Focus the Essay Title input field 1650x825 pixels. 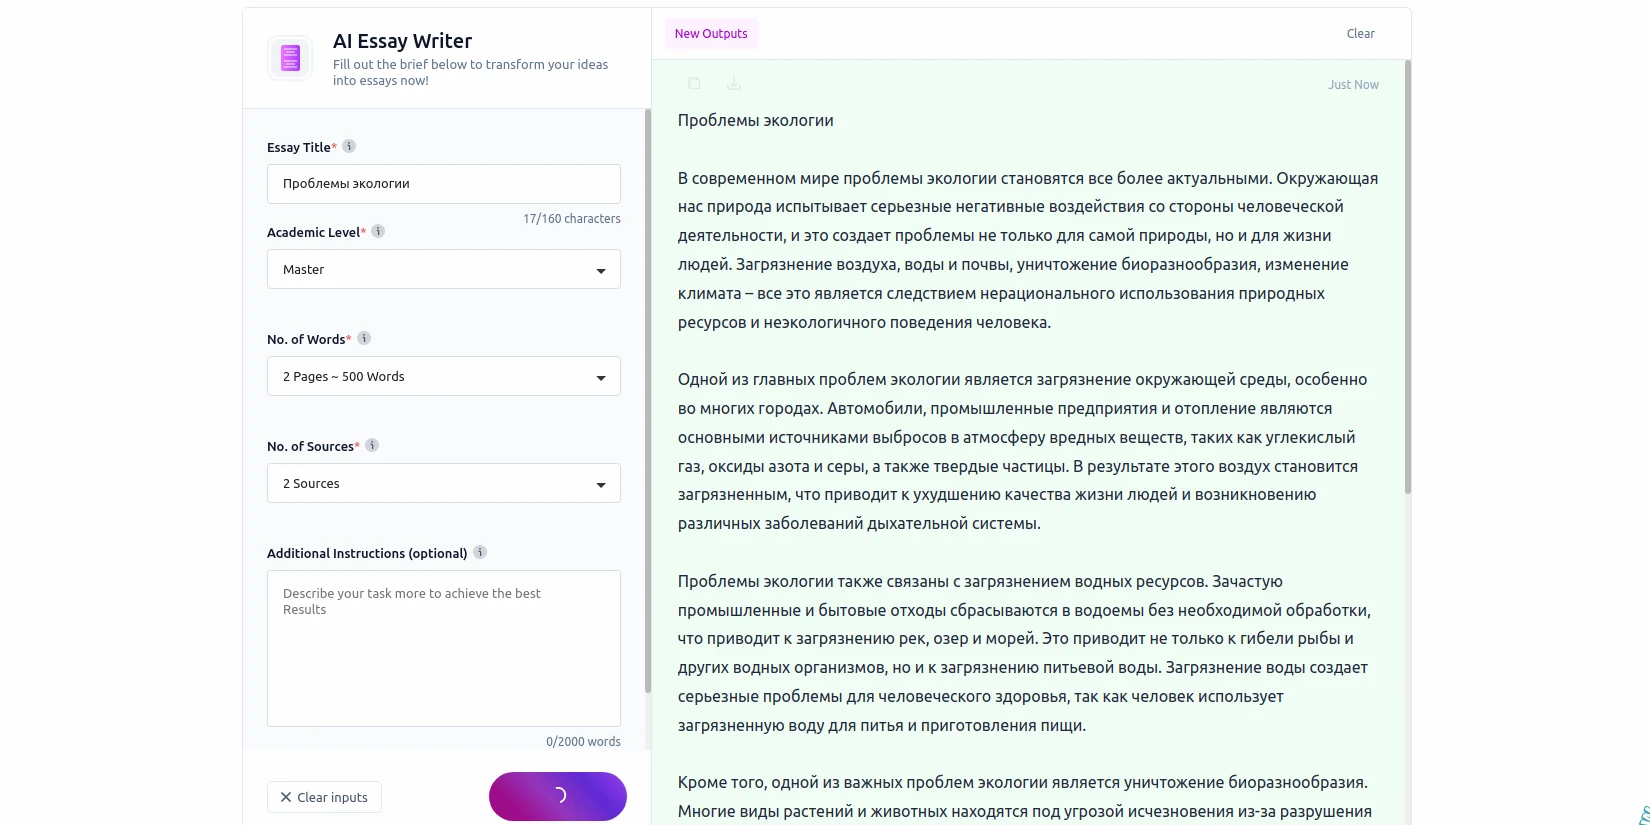[x=444, y=184]
